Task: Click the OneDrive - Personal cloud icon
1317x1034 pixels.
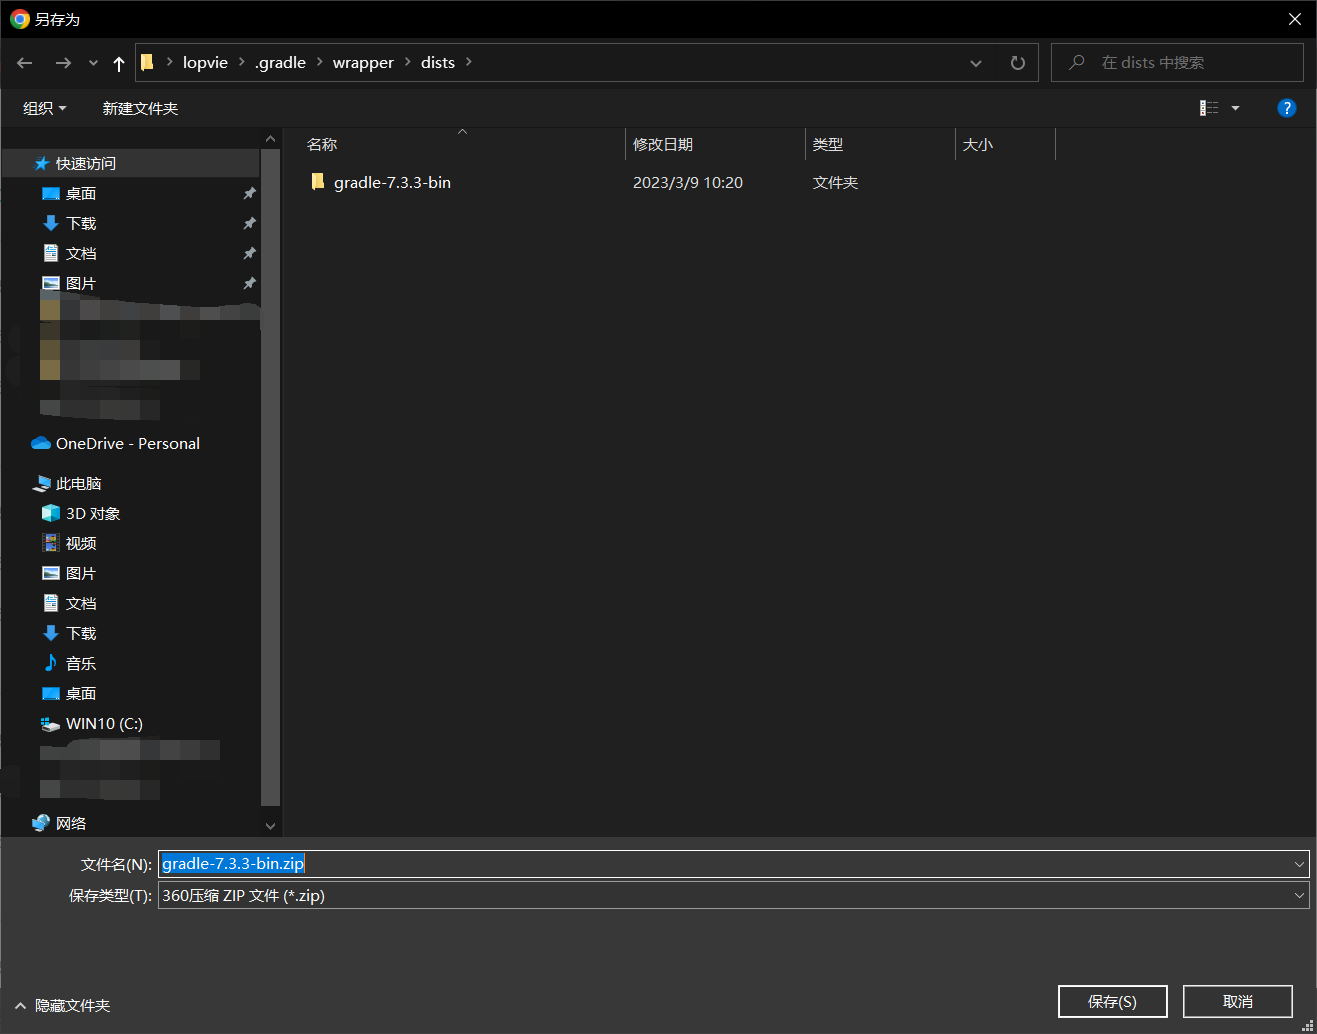Action: point(40,443)
